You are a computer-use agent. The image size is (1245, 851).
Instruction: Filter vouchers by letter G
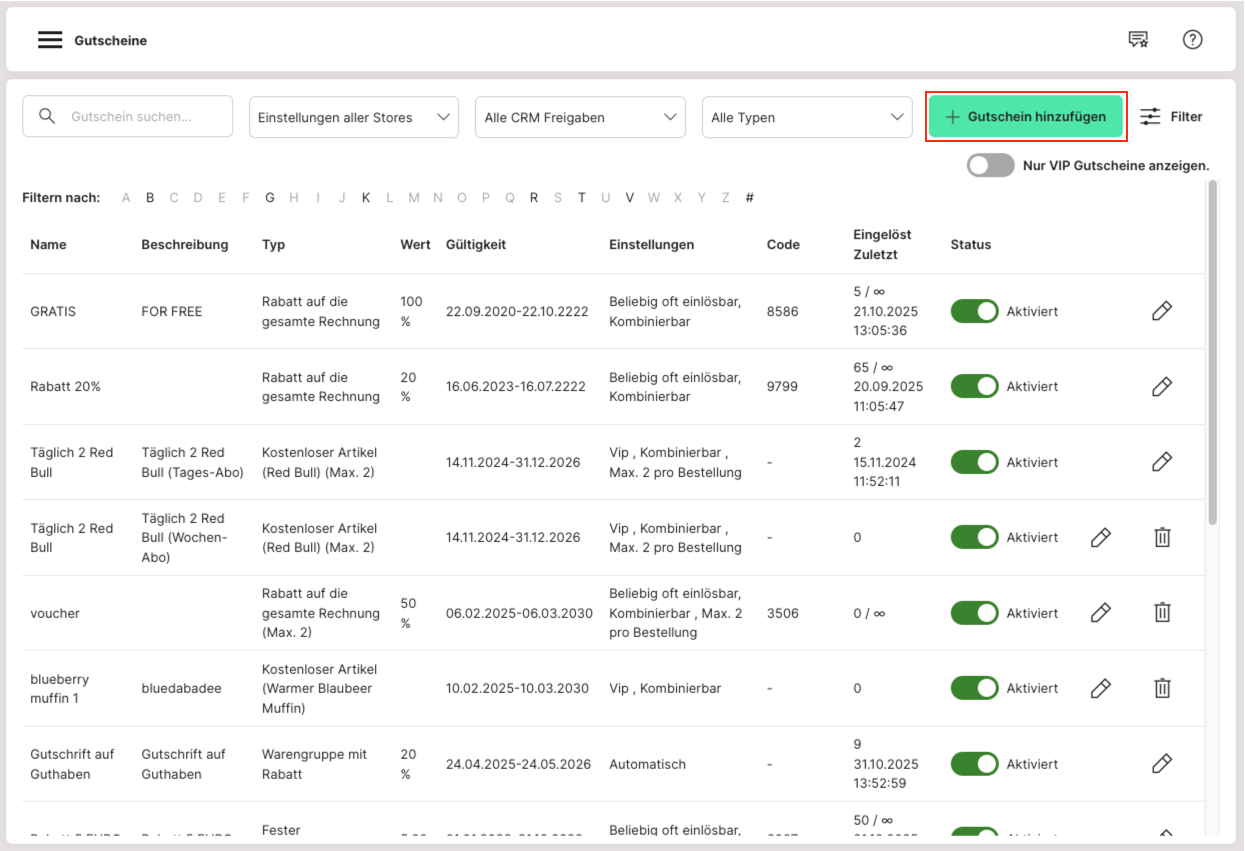pos(269,198)
